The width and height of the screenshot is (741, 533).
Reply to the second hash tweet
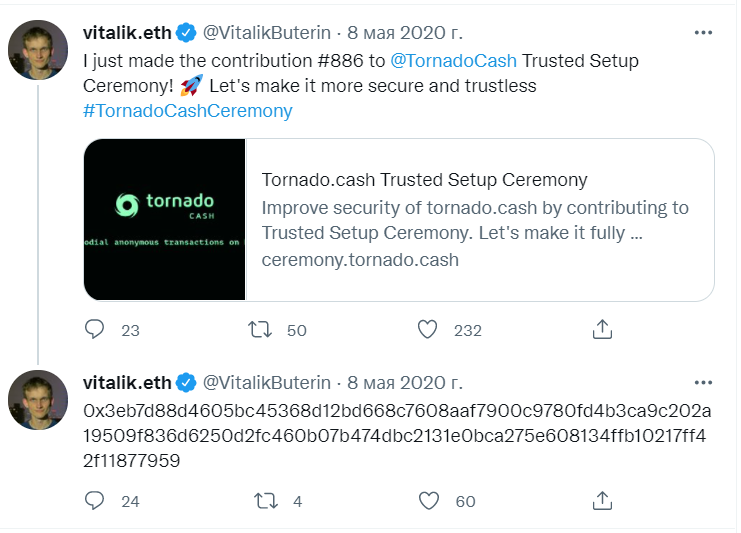pos(95,500)
